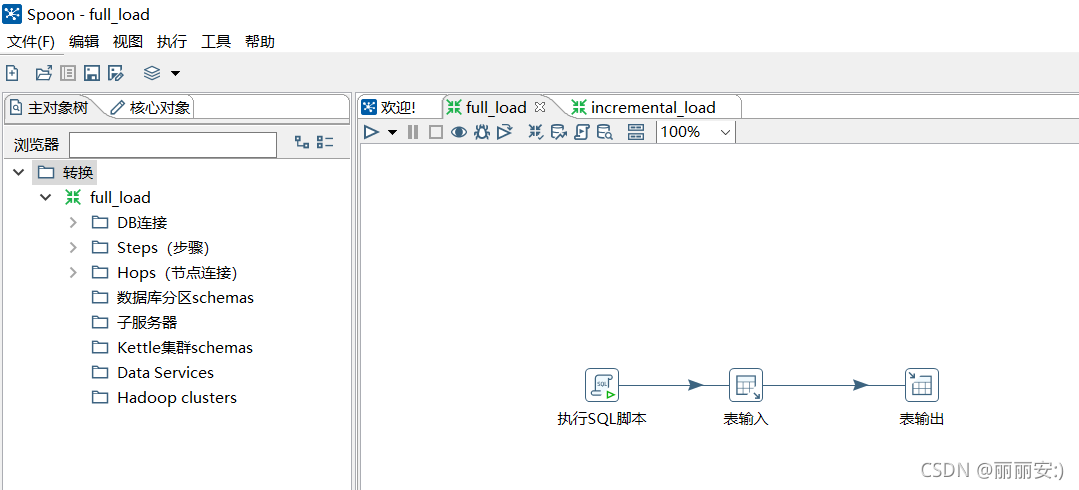Open the run options dropdown arrow
Viewport: 1079px width, 490px height.
pos(392,132)
